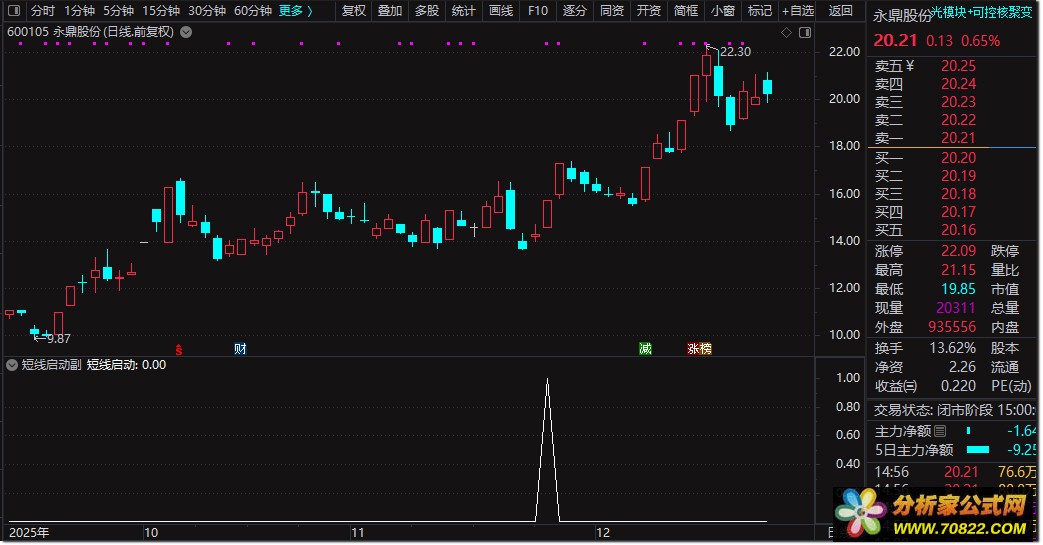Image resolution: width=1043 pixels, height=545 pixels.
Task: Click the diamond icon above chart
Action: pyautogui.click(x=786, y=33)
